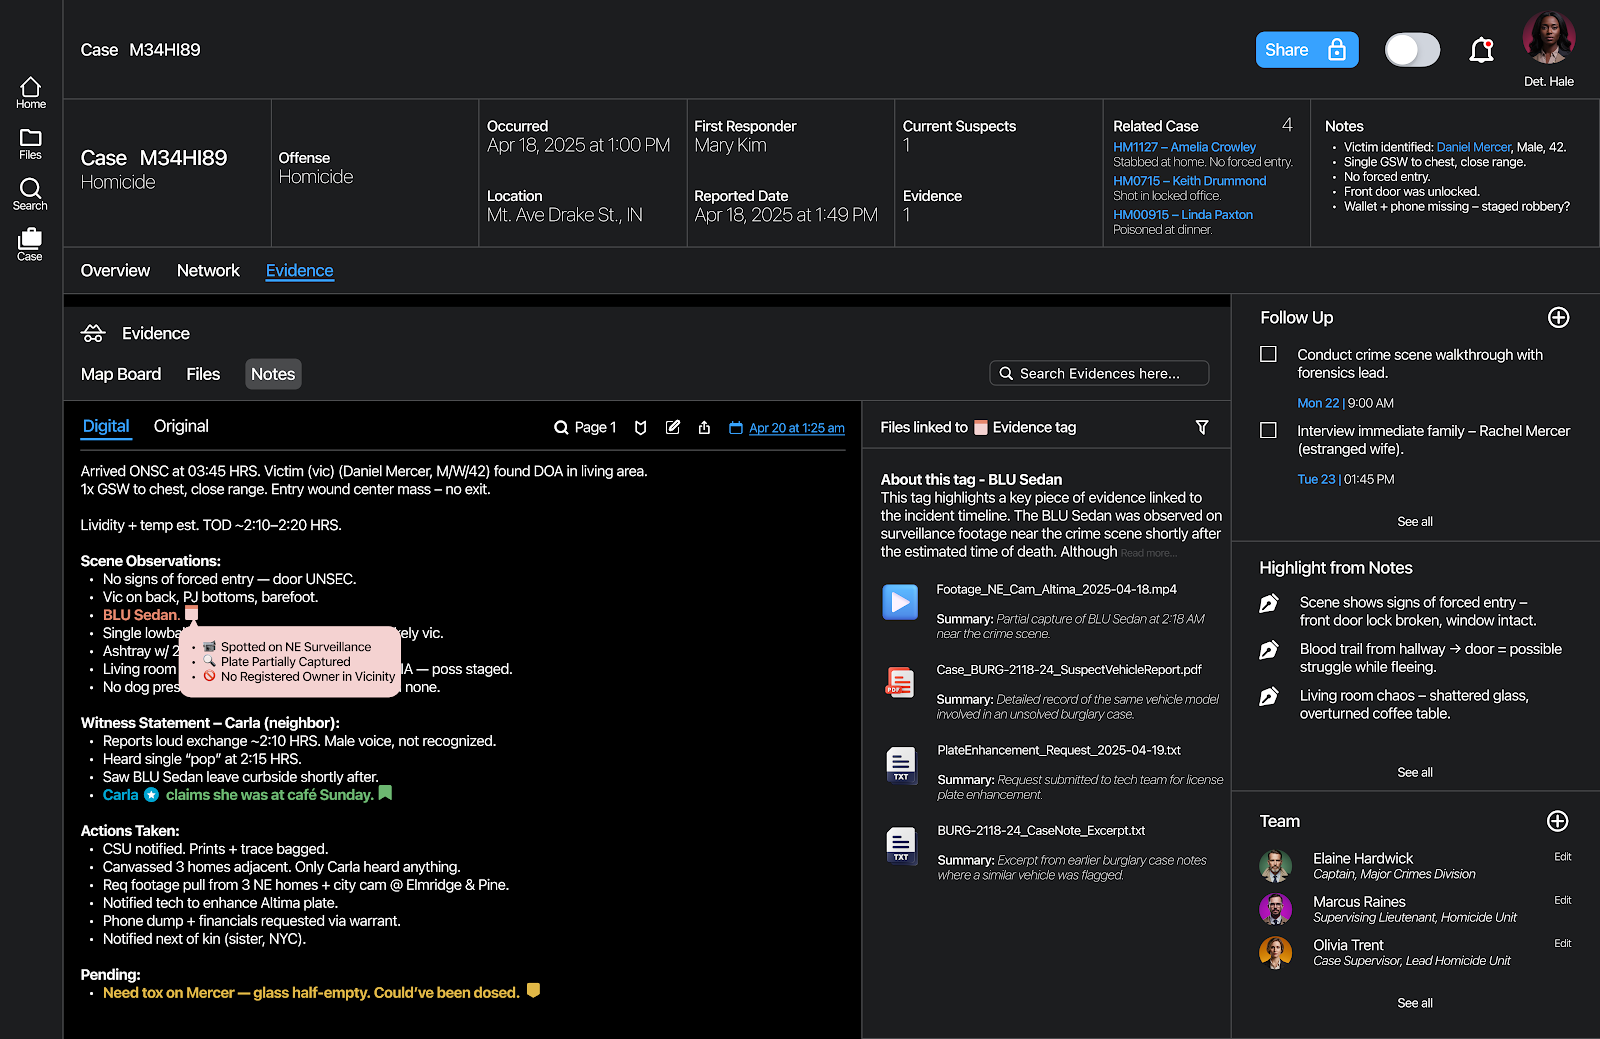Viewport: 1600px width, 1039px height.
Task: Open Olivia Trent avatar
Action: (1275, 953)
